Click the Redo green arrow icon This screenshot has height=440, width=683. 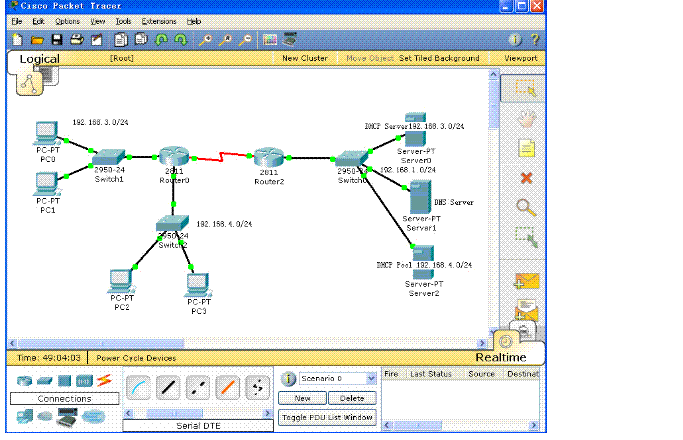(180, 40)
